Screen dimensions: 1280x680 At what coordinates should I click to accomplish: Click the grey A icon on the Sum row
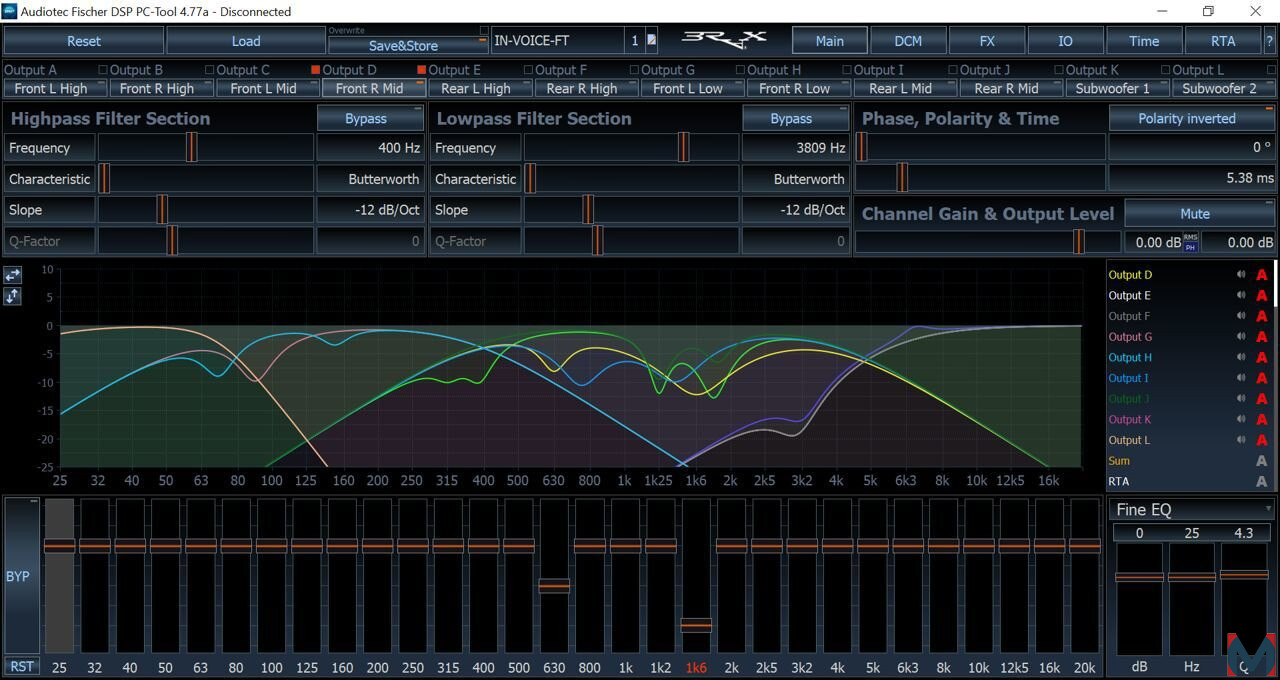[x=1262, y=461]
